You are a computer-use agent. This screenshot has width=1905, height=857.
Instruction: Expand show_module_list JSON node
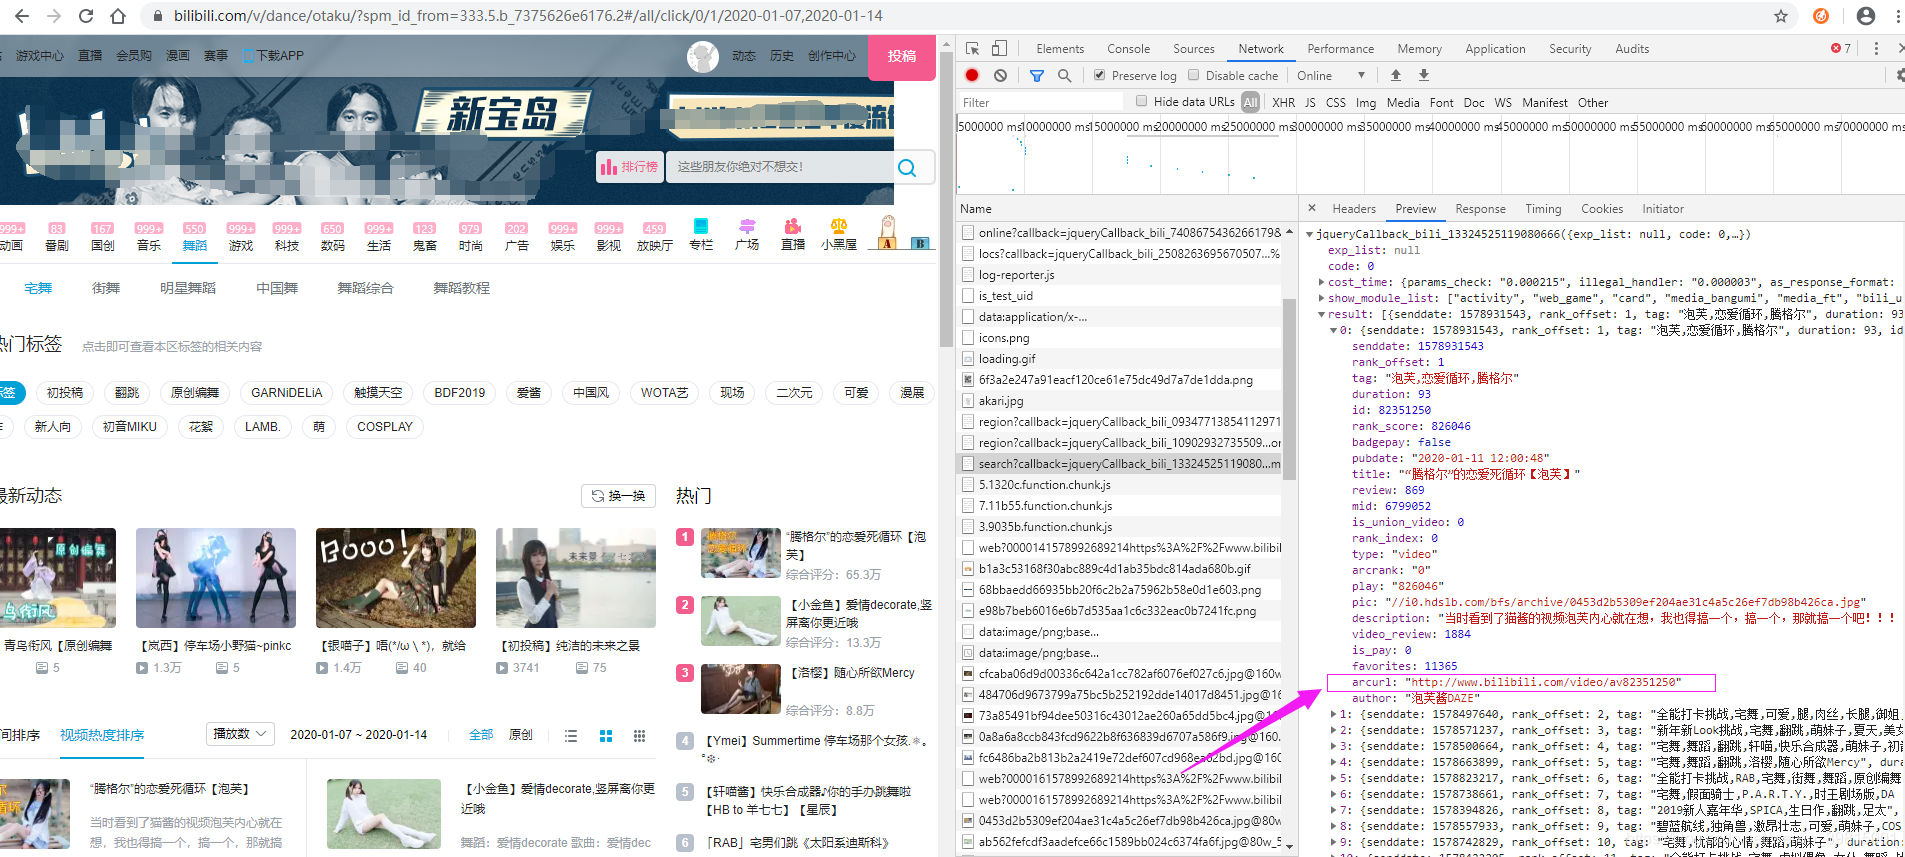[x=1322, y=298]
